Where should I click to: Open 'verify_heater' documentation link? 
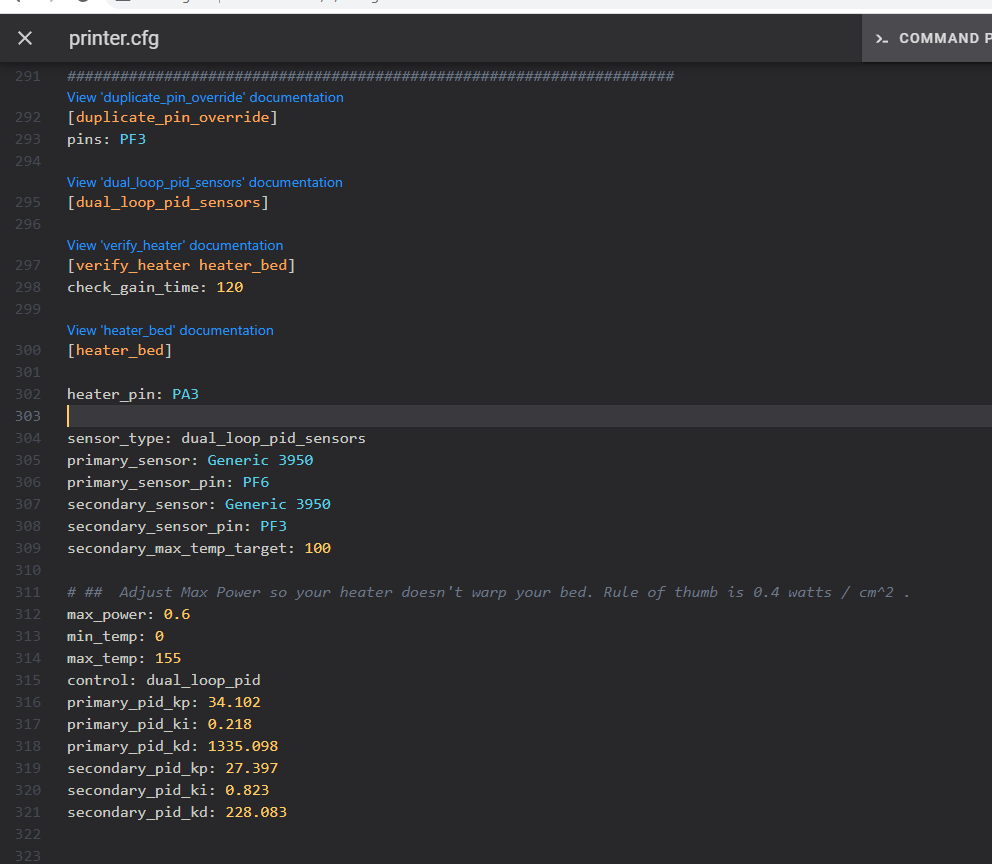click(175, 245)
